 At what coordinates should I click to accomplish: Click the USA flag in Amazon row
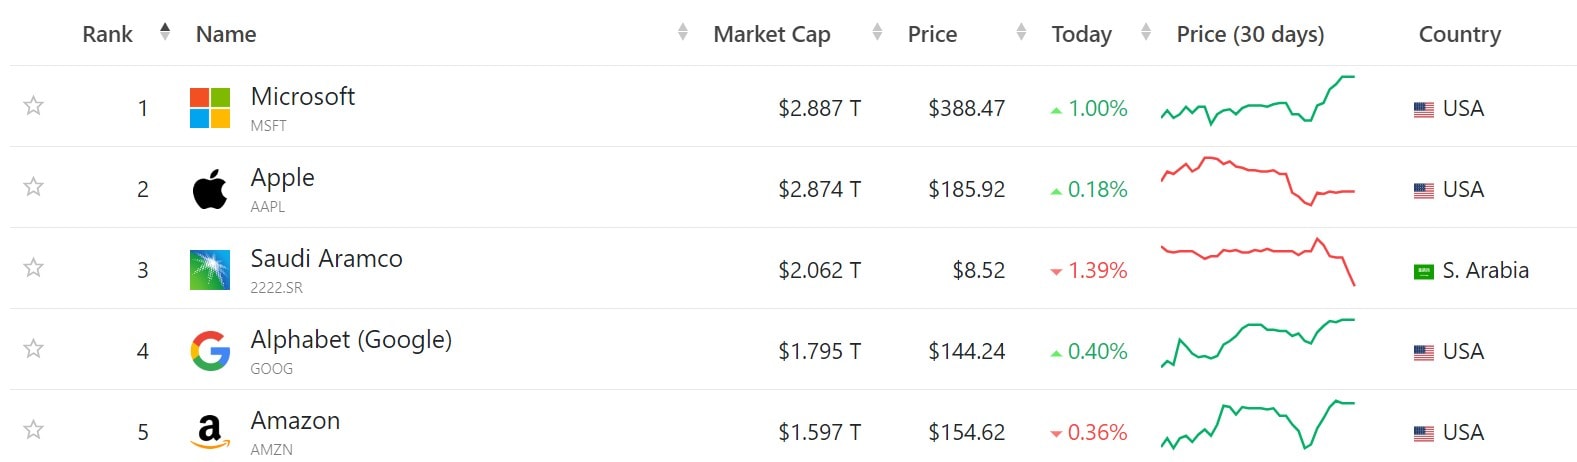(1424, 433)
